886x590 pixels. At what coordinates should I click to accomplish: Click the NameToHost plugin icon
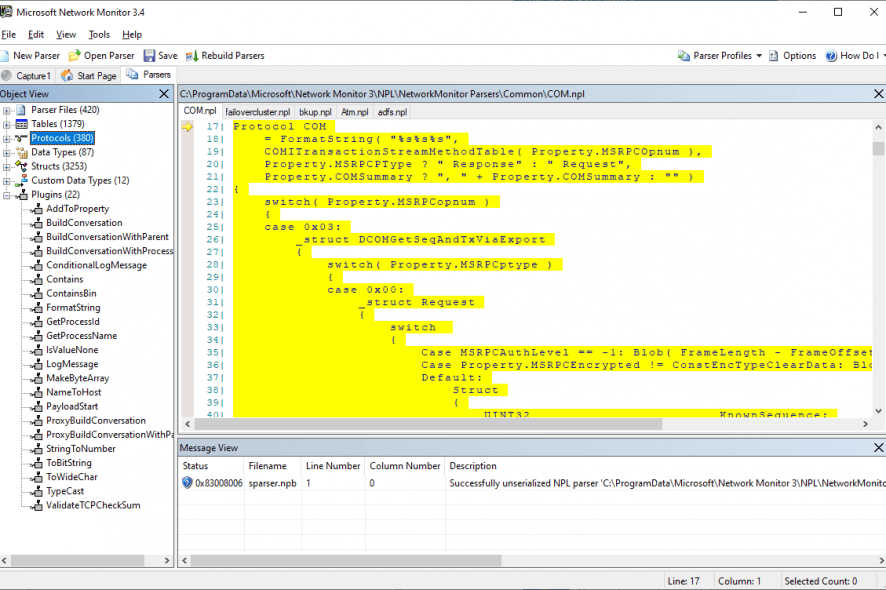[37, 392]
